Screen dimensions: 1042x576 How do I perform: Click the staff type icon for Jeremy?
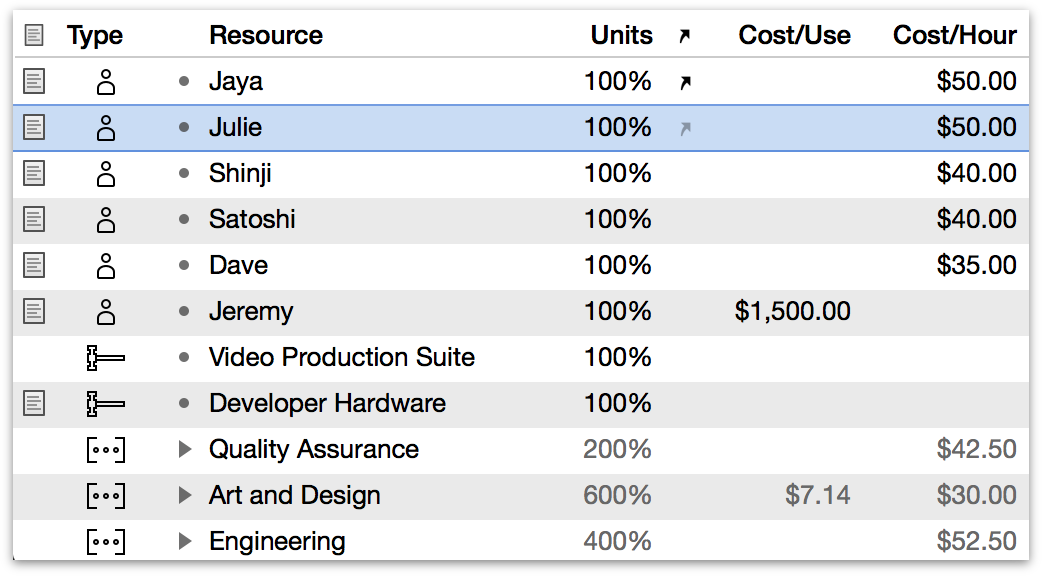point(106,312)
